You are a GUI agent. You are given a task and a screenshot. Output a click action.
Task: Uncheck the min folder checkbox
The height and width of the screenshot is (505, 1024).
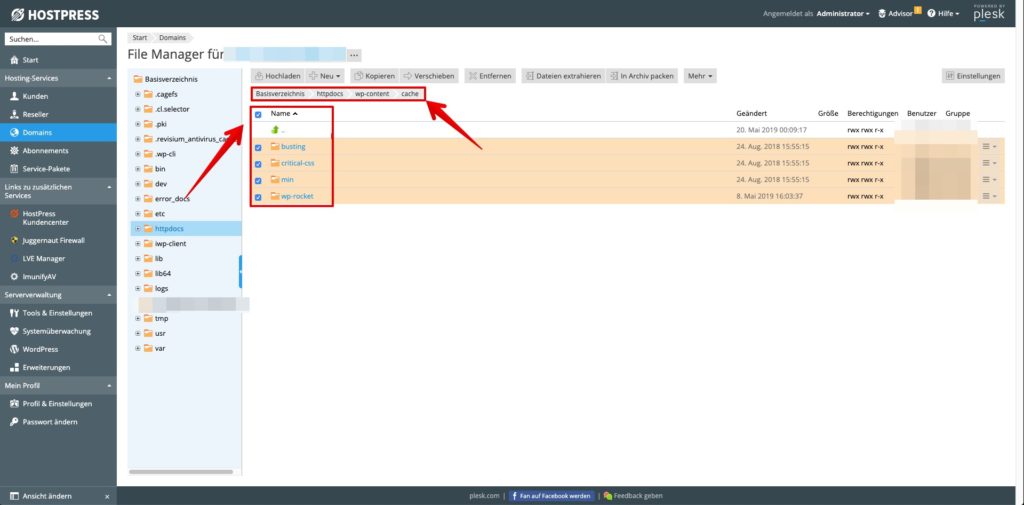[258, 180]
